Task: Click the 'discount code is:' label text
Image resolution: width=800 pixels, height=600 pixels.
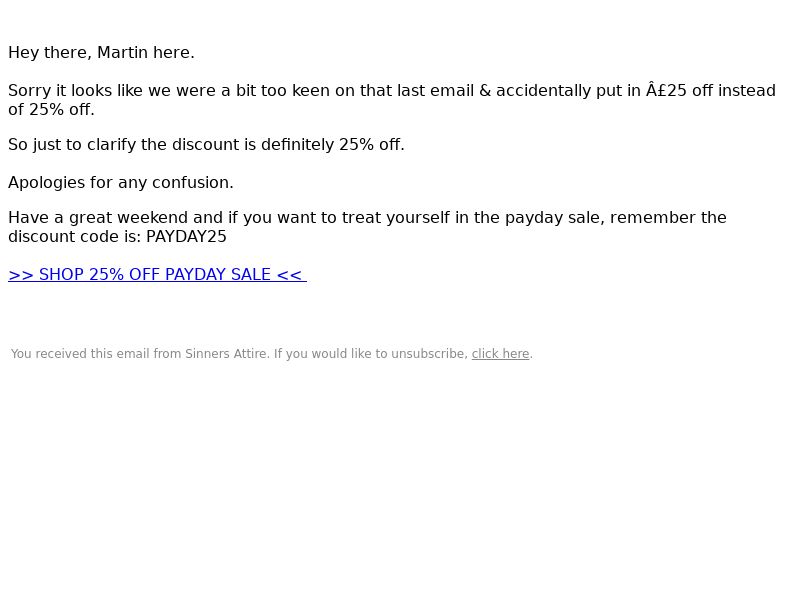Action: coord(74,237)
